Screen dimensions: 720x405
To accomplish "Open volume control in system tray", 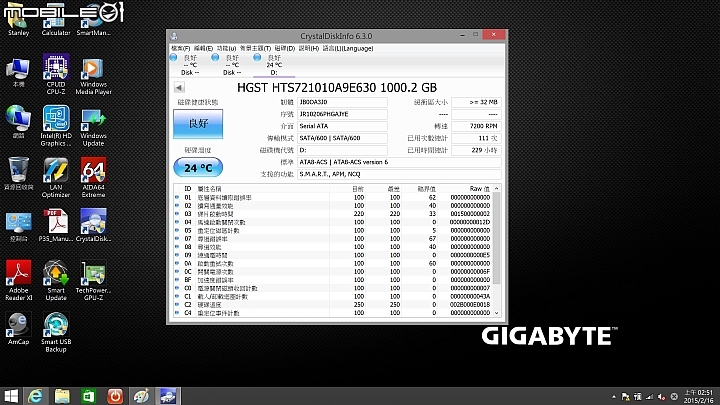I will pyautogui.click(x=661, y=397).
